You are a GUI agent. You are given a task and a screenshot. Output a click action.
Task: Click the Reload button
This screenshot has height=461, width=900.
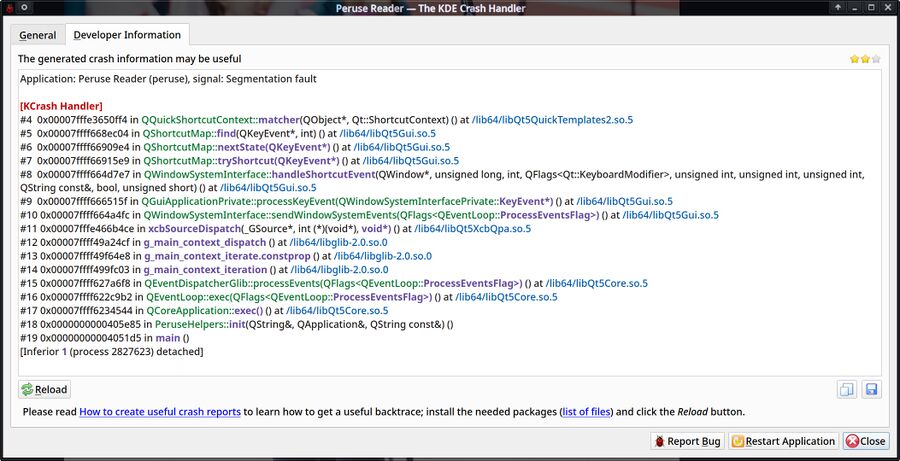click(x=44, y=389)
